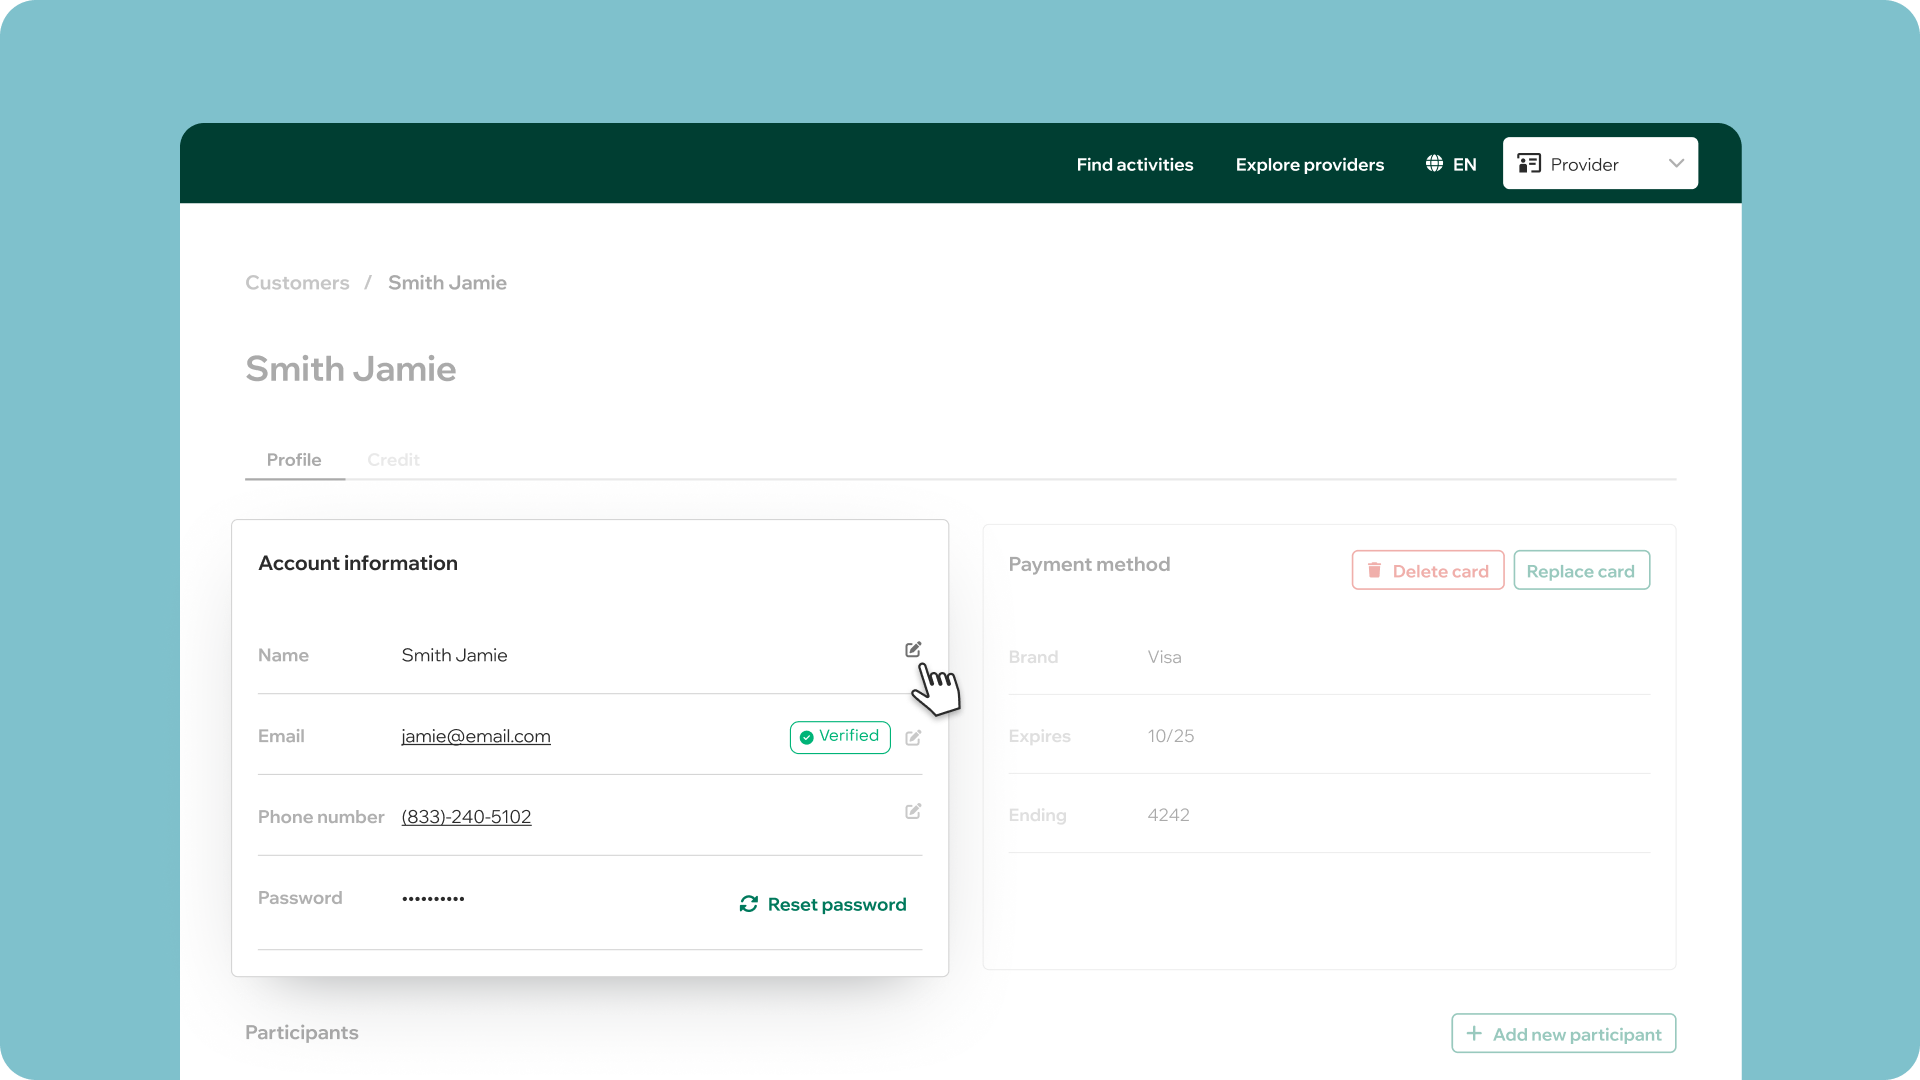Click the edit icon beside Email
The image size is (1920, 1080).
pos(912,738)
